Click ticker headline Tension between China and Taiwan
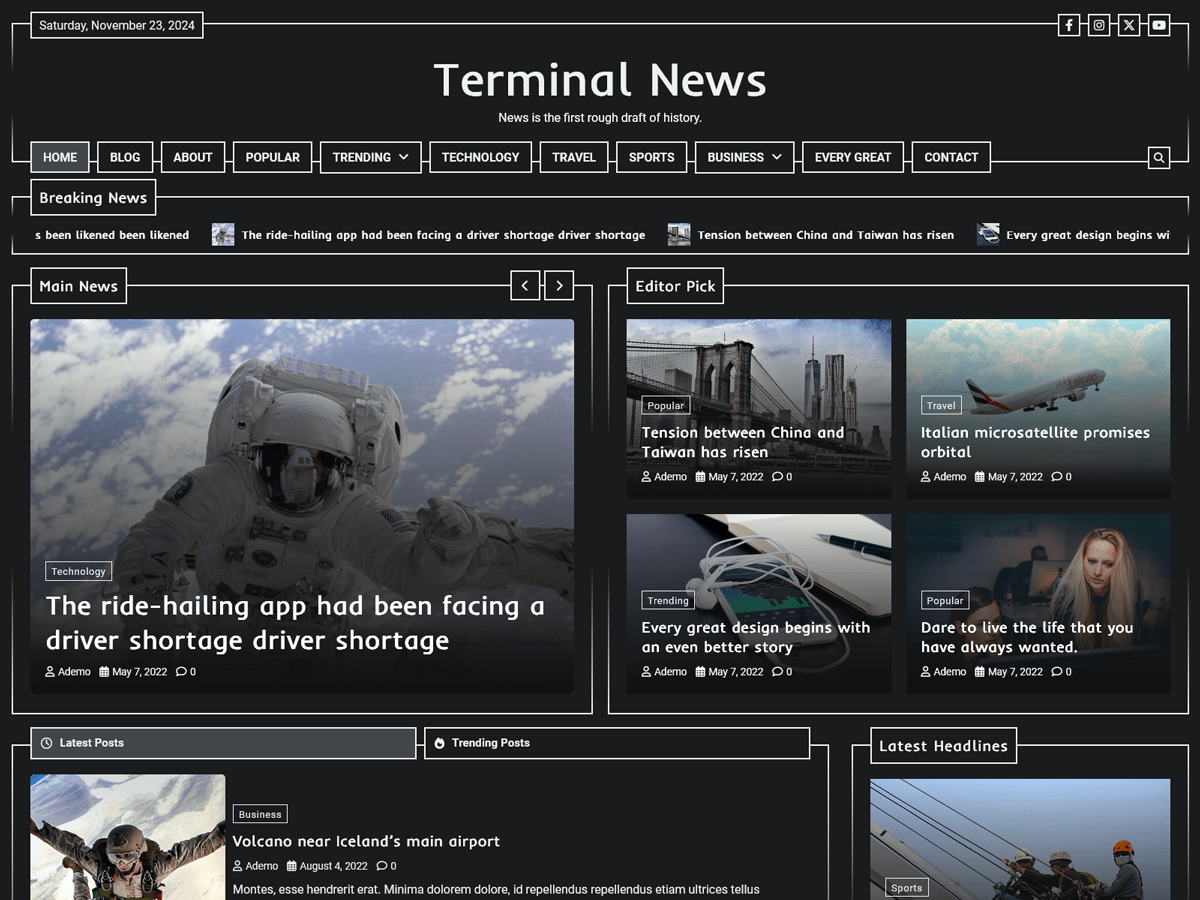Image resolution: width=1200 pixels, height=900 pixels. click(826, 235)
